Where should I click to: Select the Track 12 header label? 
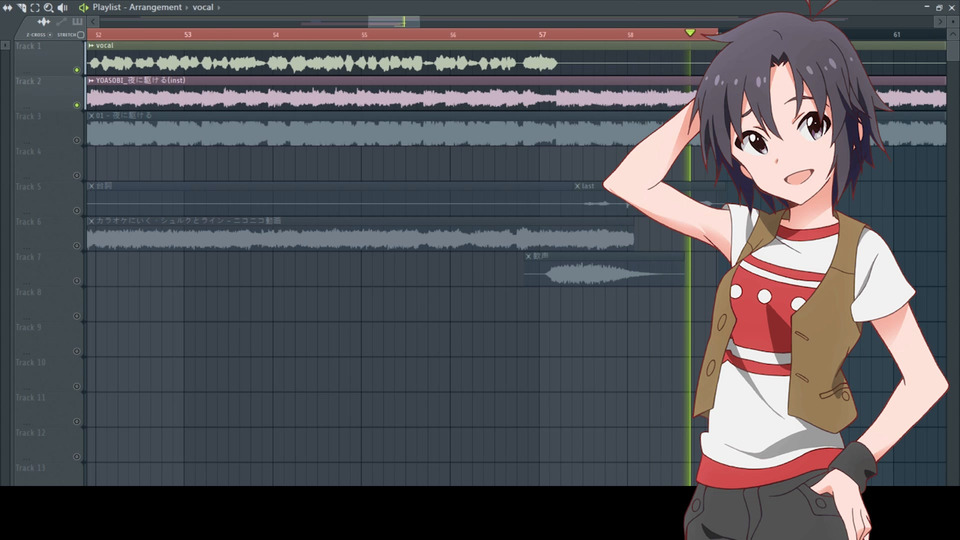click(x=31, y=433)
